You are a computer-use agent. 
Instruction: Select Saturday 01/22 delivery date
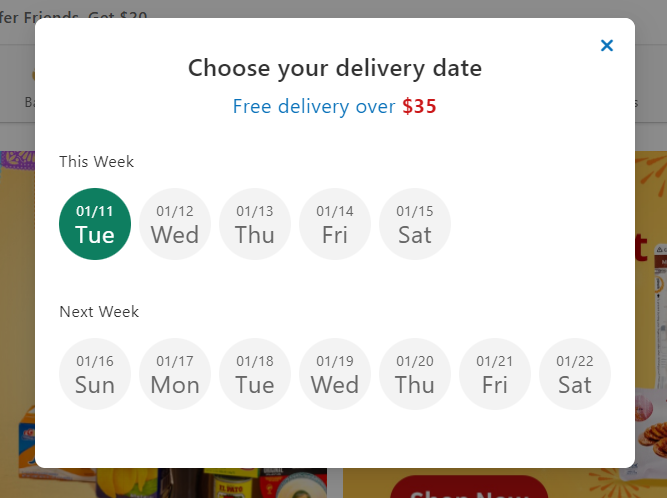click(x=575, y=374)
